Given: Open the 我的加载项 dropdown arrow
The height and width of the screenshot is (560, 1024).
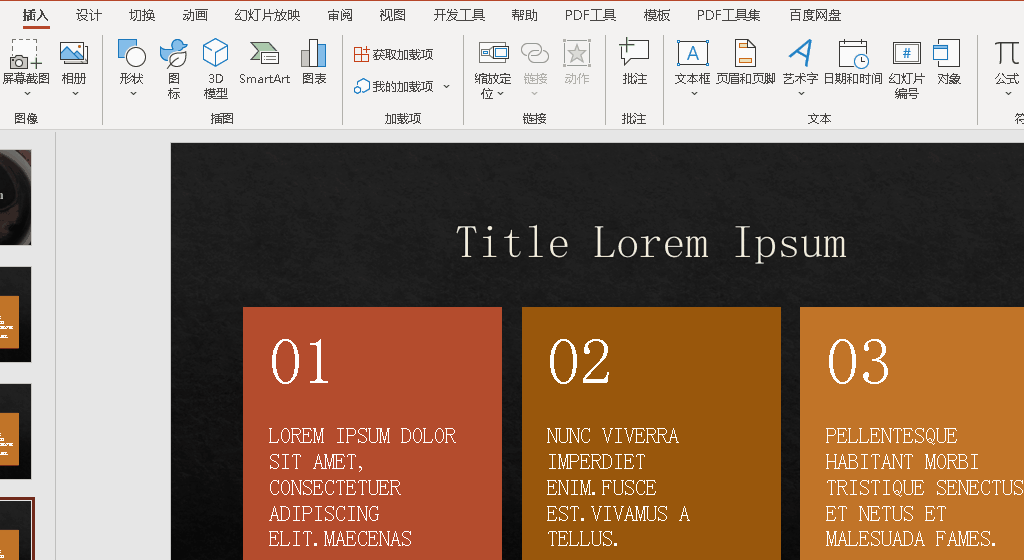Looking at the screenshot, I should coord(446,87).
